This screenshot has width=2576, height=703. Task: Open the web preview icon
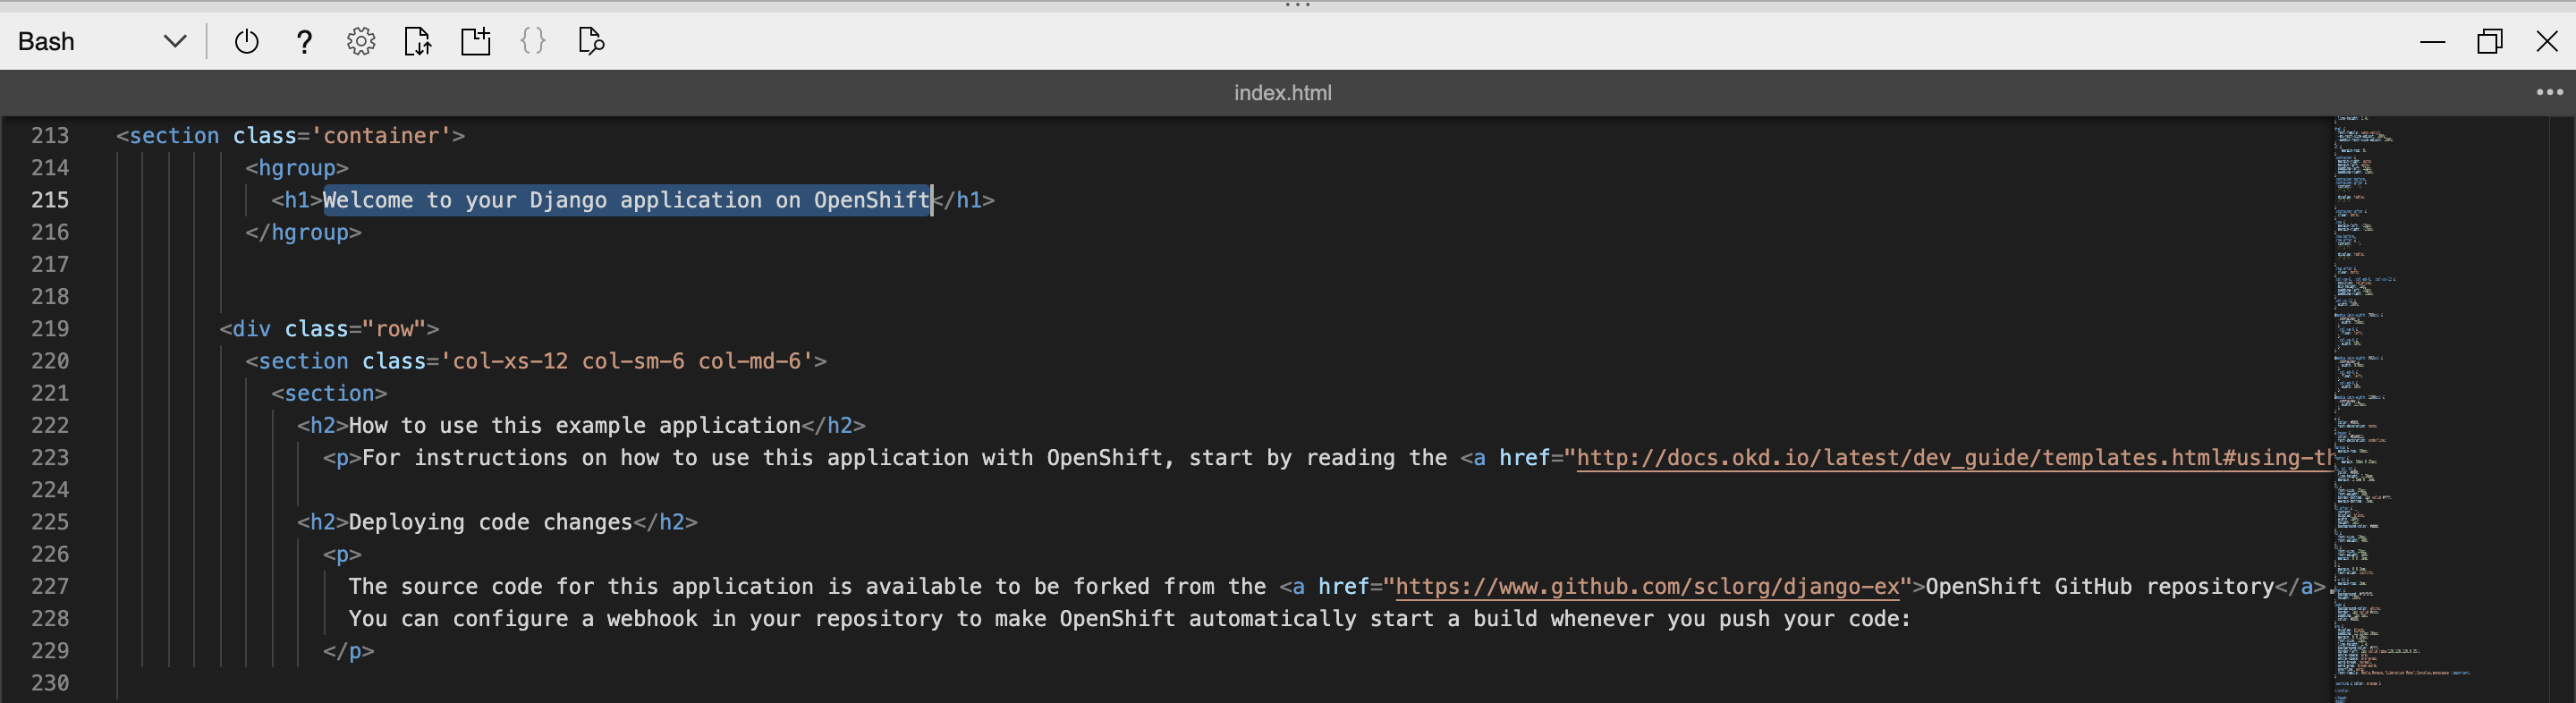tap(591, 41)
